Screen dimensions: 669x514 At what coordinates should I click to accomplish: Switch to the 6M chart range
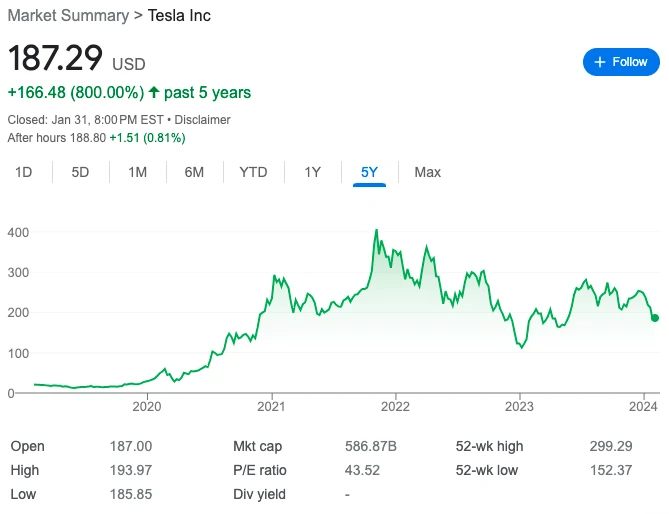(x=194, y=172)
